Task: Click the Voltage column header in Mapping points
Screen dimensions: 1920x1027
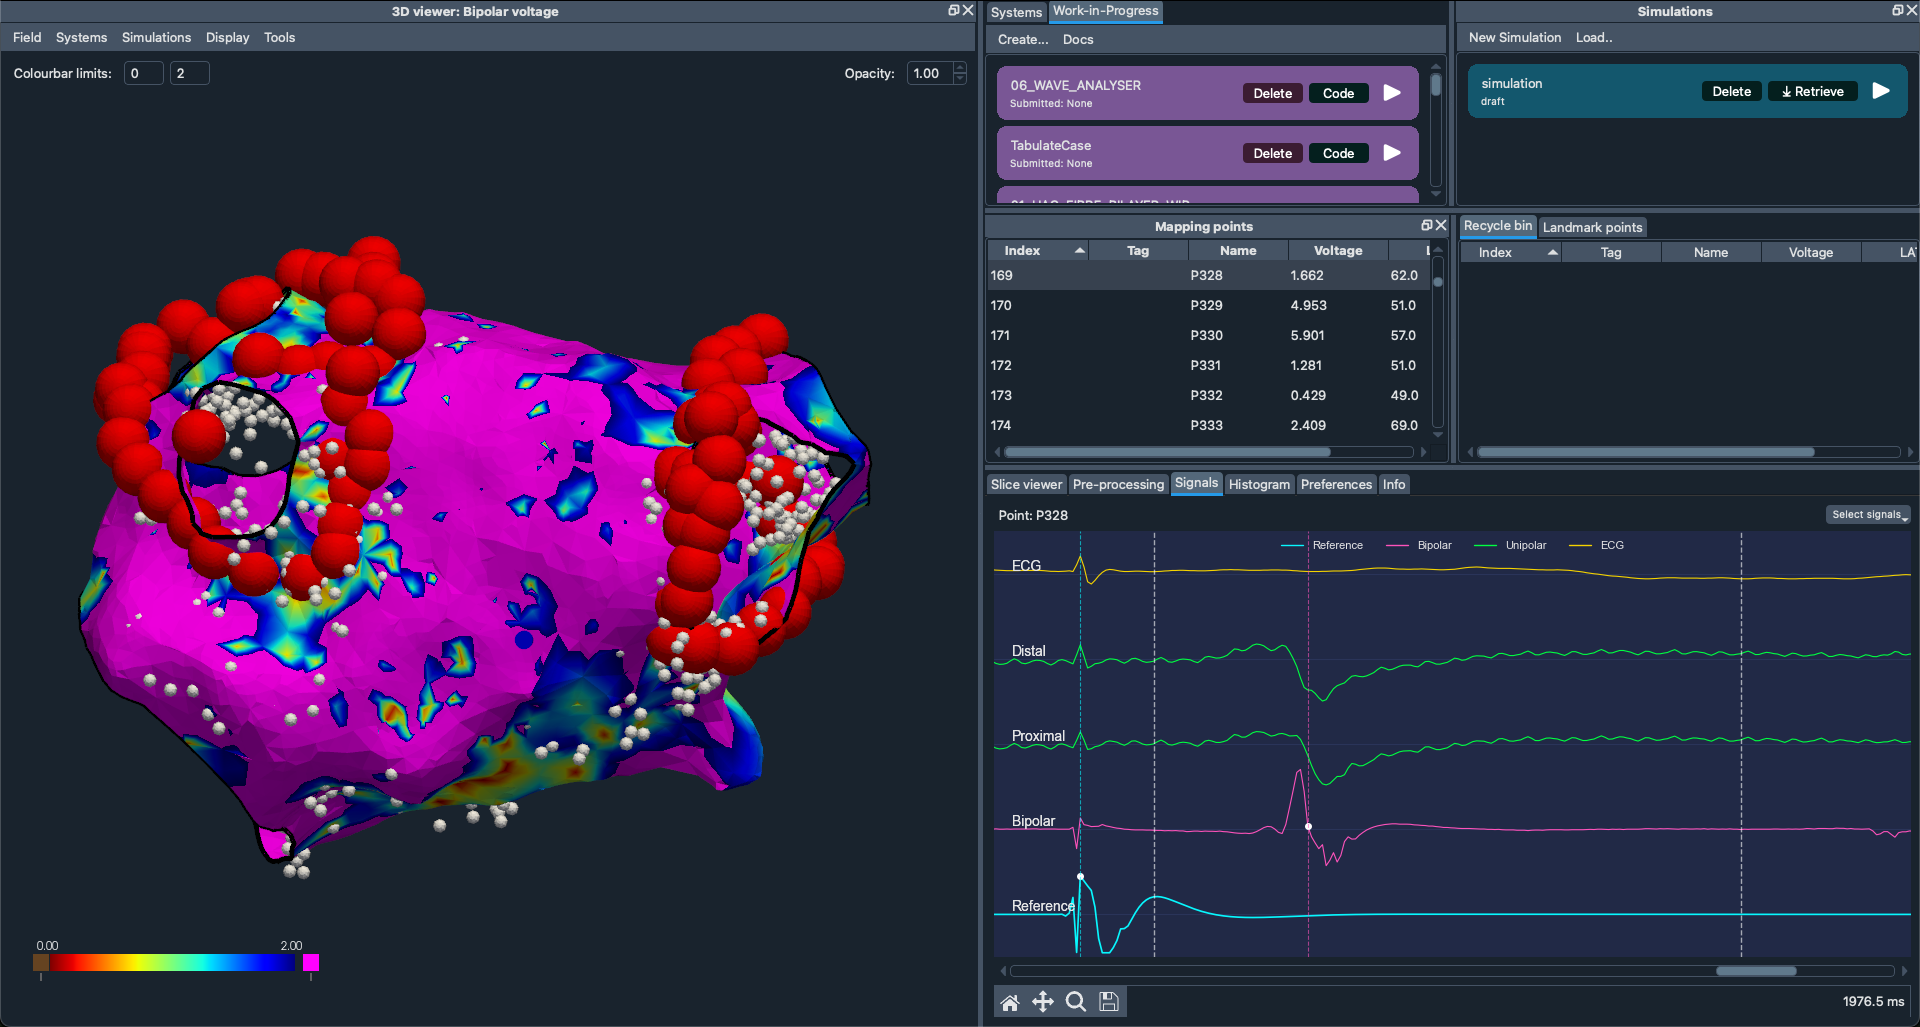Action: tap(1338, 251)
